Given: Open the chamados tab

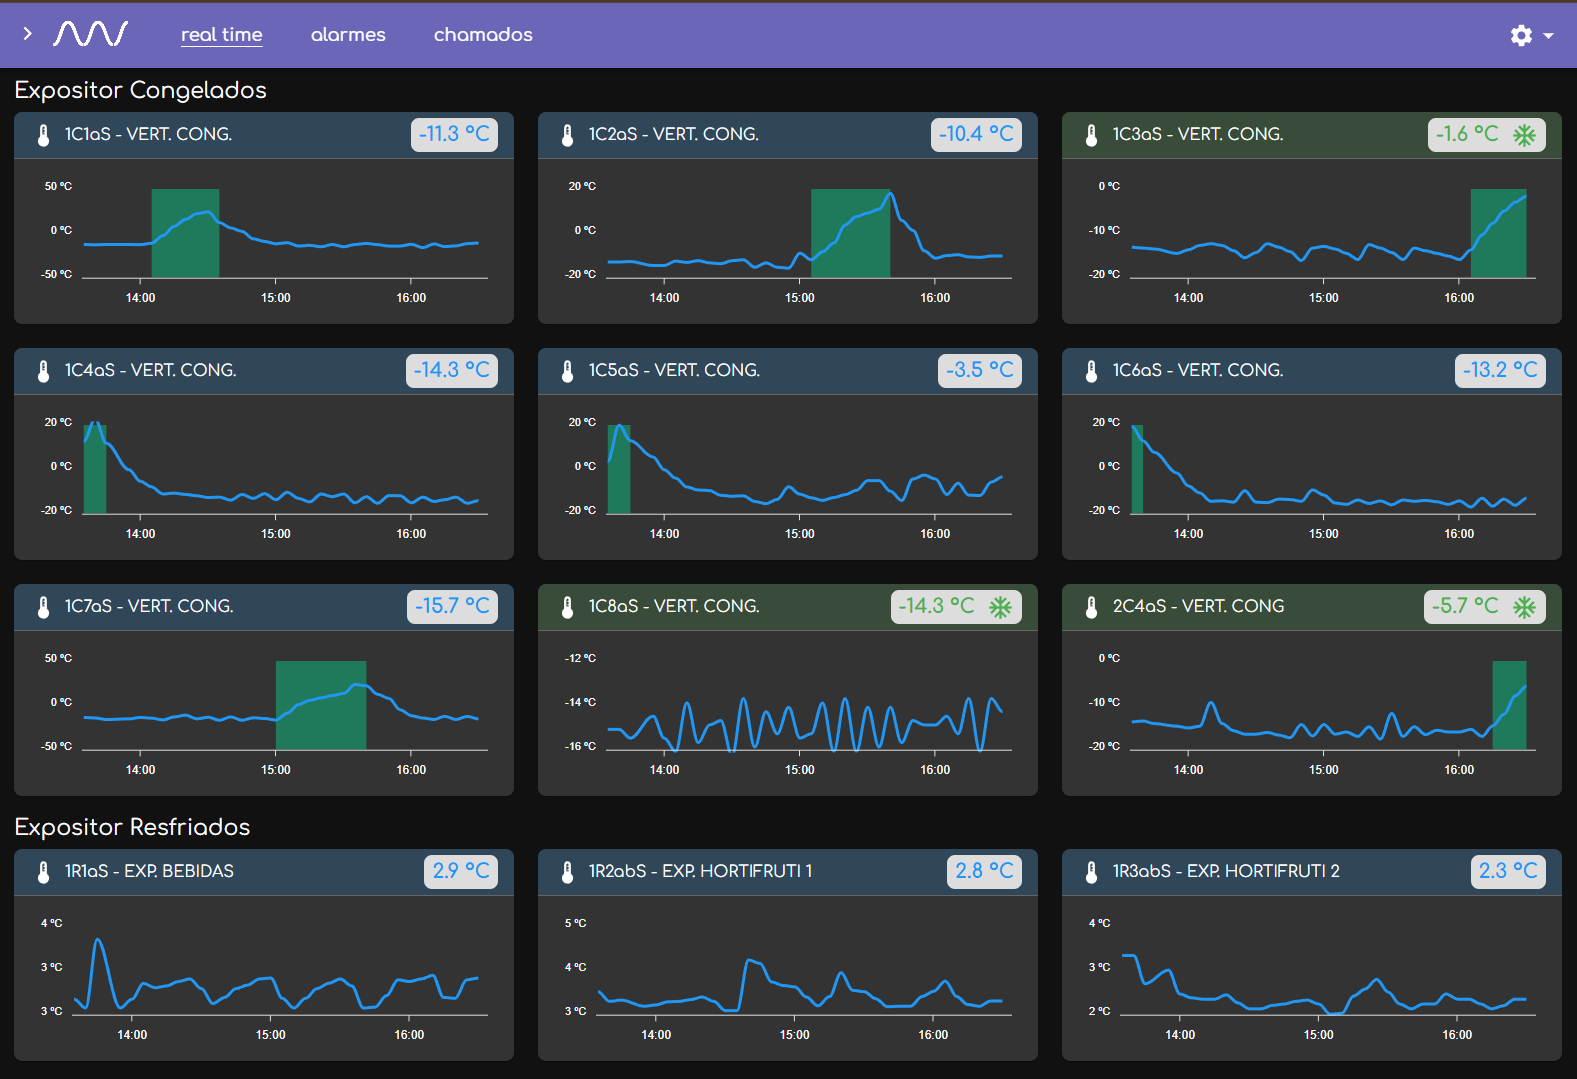Looking at the screenshot, I should point(483,35).
